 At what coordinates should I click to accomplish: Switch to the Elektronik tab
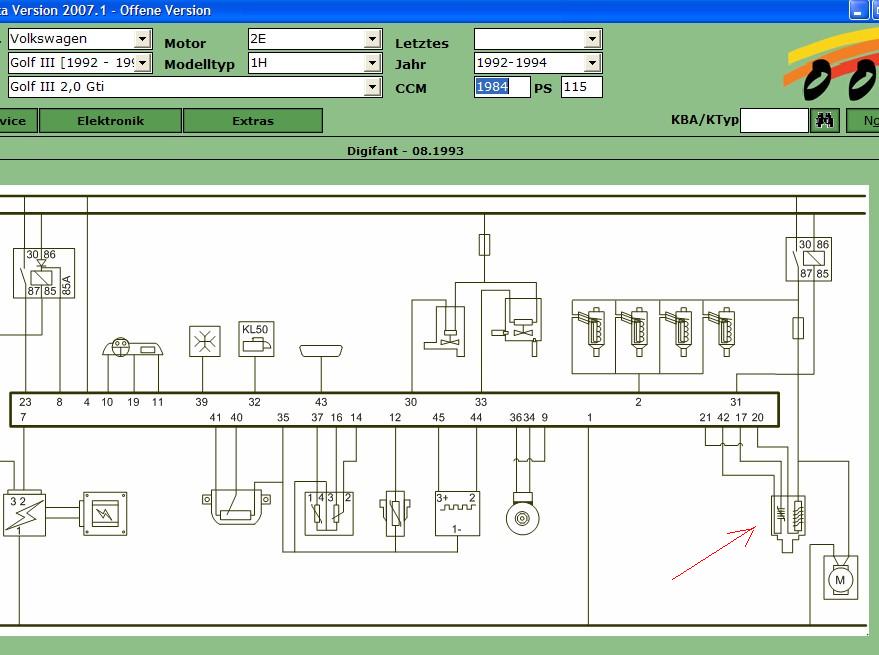coord(110,121)
